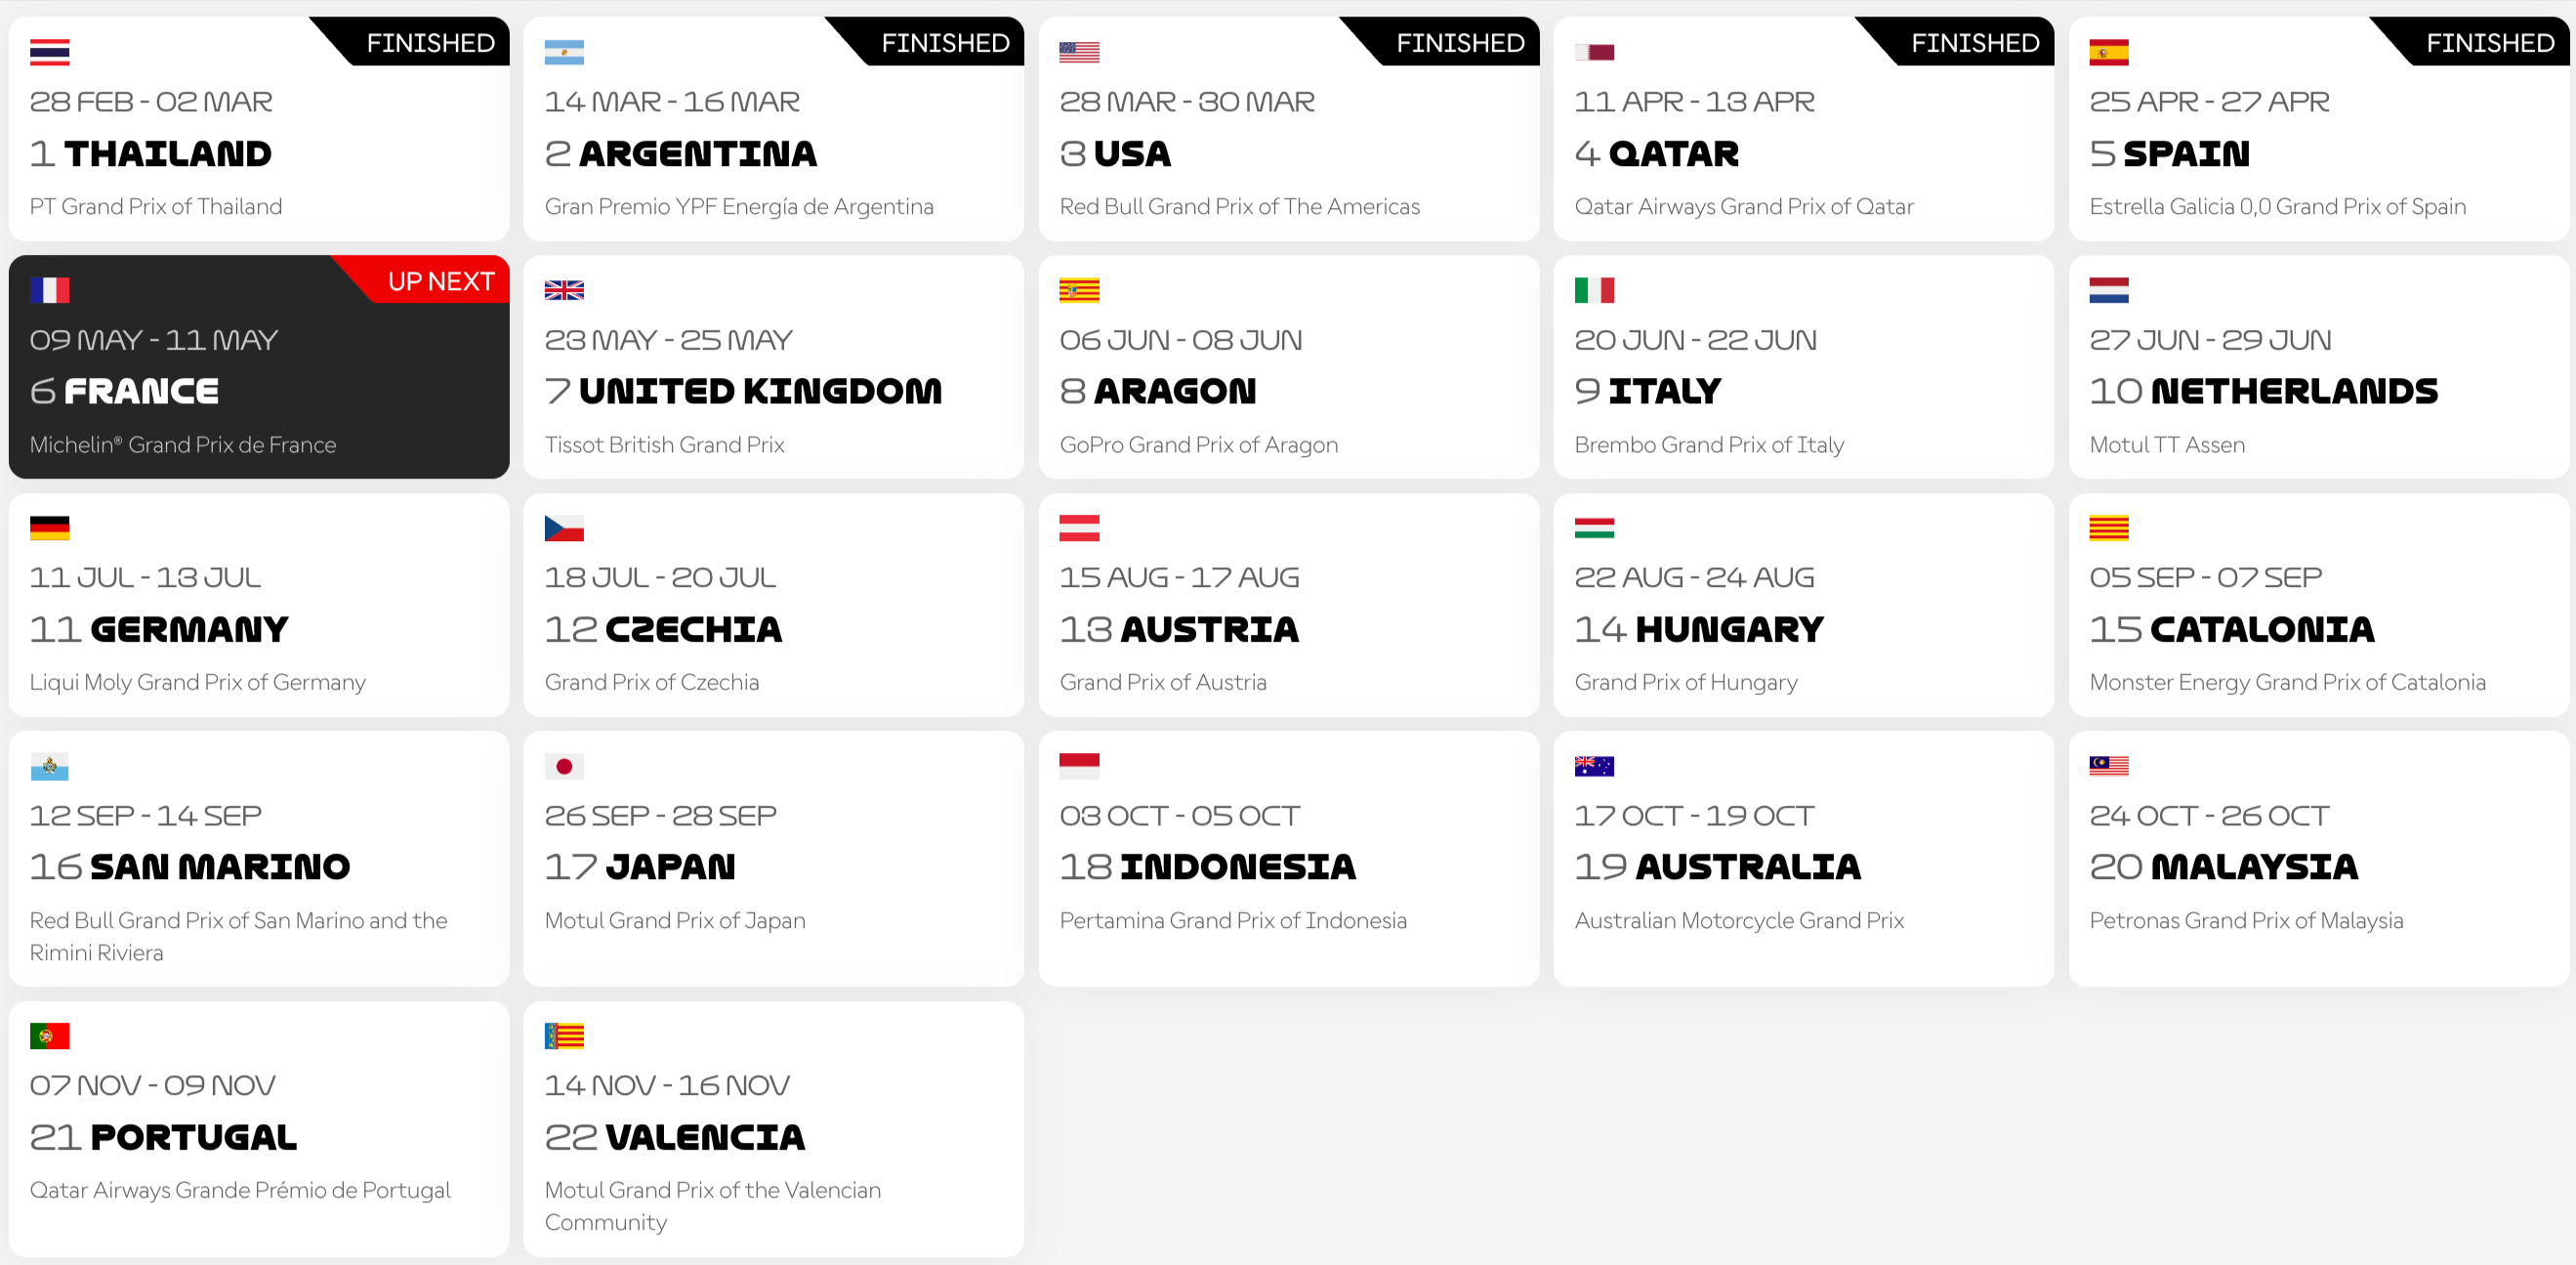Click the Portugal flag icon
This screenshot has width=2576, height=1265.
coord(49,1036)
